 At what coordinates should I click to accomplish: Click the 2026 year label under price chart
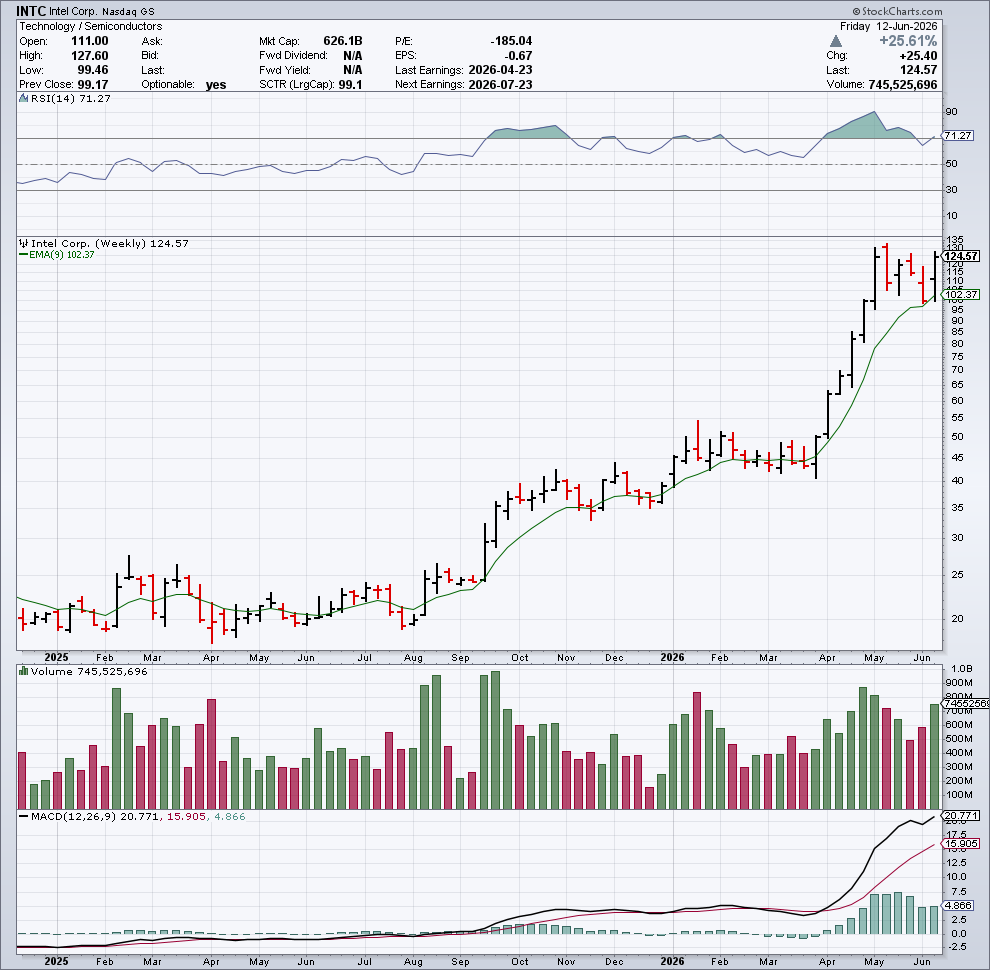[672, 657]
